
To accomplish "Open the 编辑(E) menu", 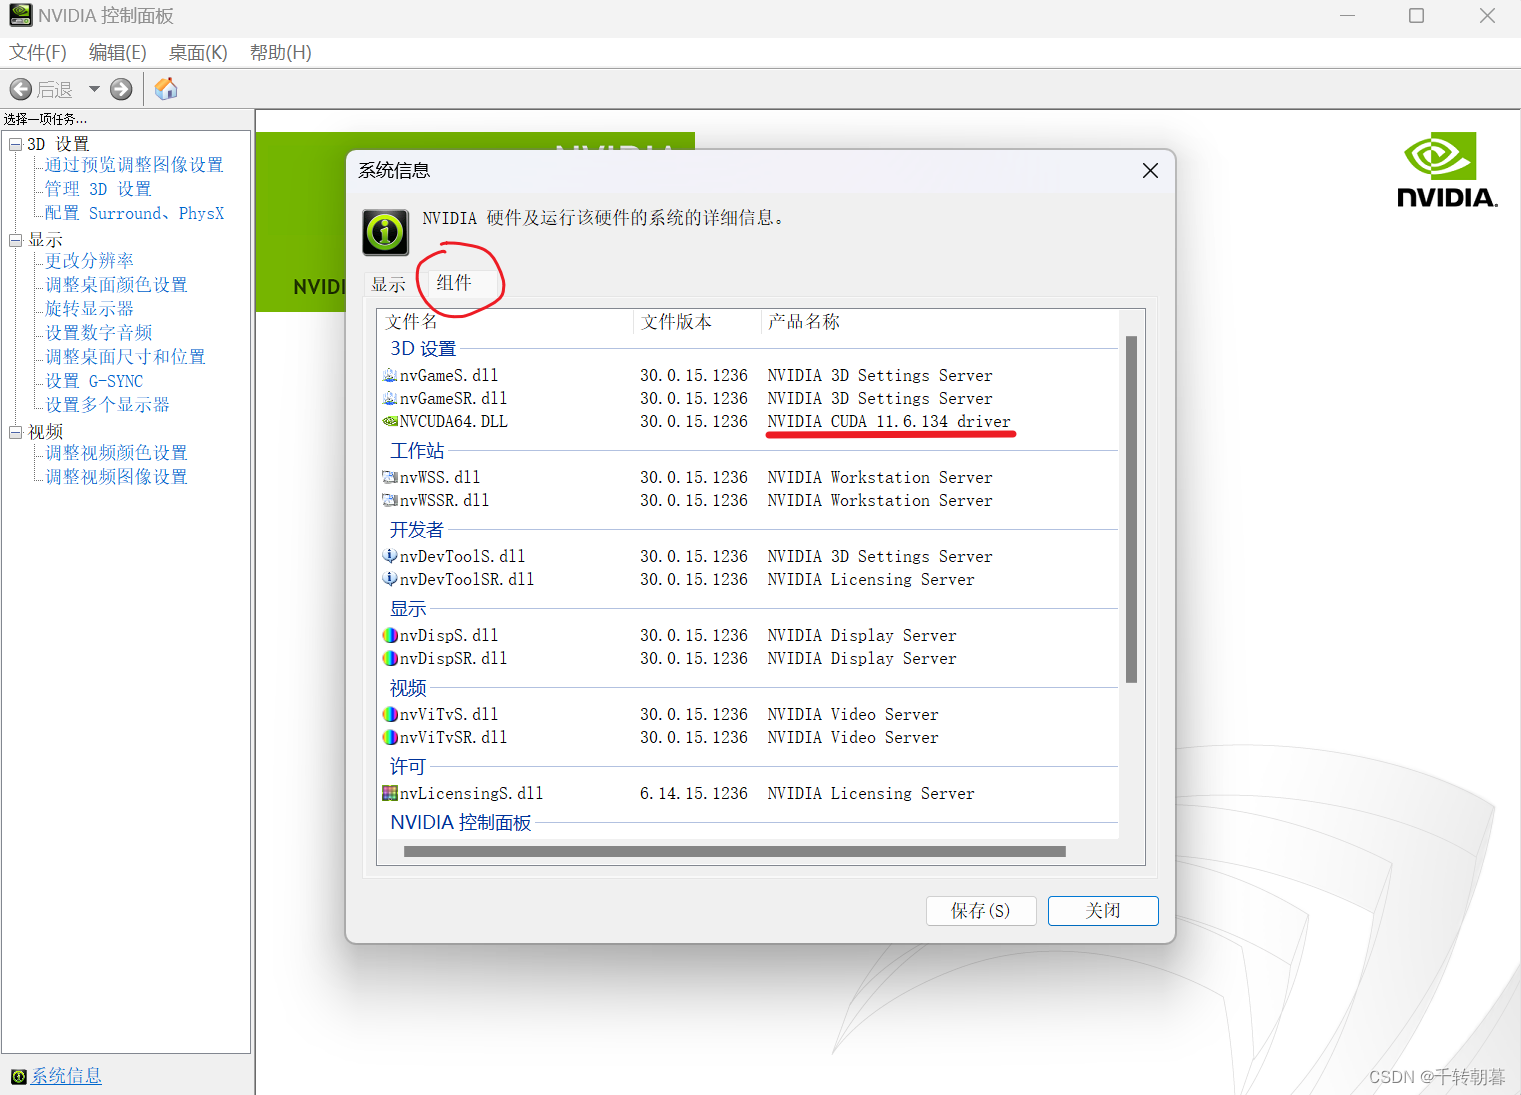I will (118, 53).
